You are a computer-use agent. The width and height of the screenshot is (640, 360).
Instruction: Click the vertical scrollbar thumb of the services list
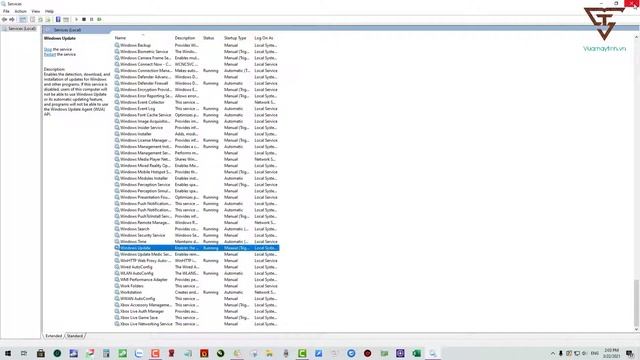pos(636,302)
